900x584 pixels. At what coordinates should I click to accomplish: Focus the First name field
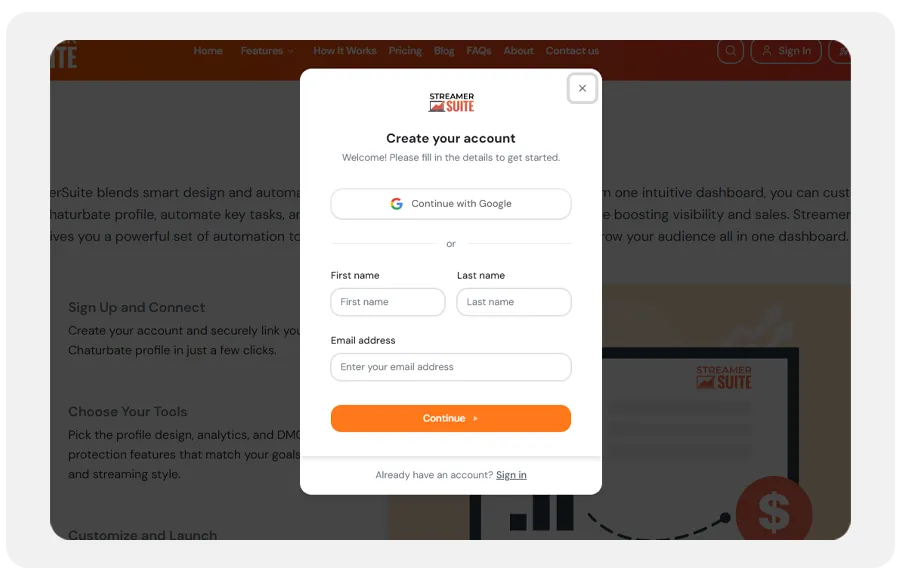[x=387, y=302]
